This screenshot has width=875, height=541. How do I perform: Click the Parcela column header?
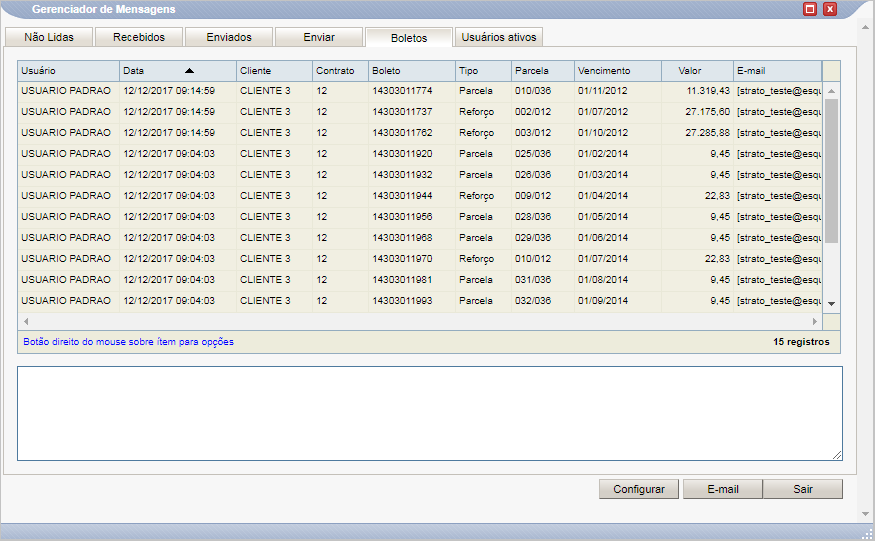point(542,71)
